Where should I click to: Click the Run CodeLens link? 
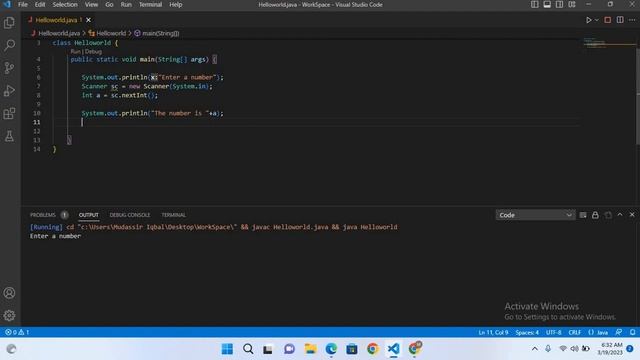pyautogui.click(x=75, y=51)
